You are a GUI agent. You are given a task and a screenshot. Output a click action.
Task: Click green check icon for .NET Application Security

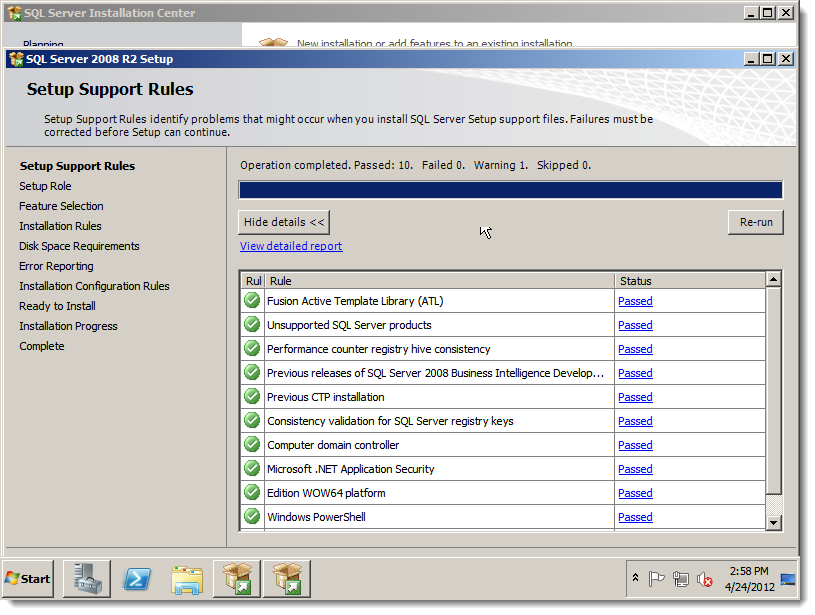(252, 468)
